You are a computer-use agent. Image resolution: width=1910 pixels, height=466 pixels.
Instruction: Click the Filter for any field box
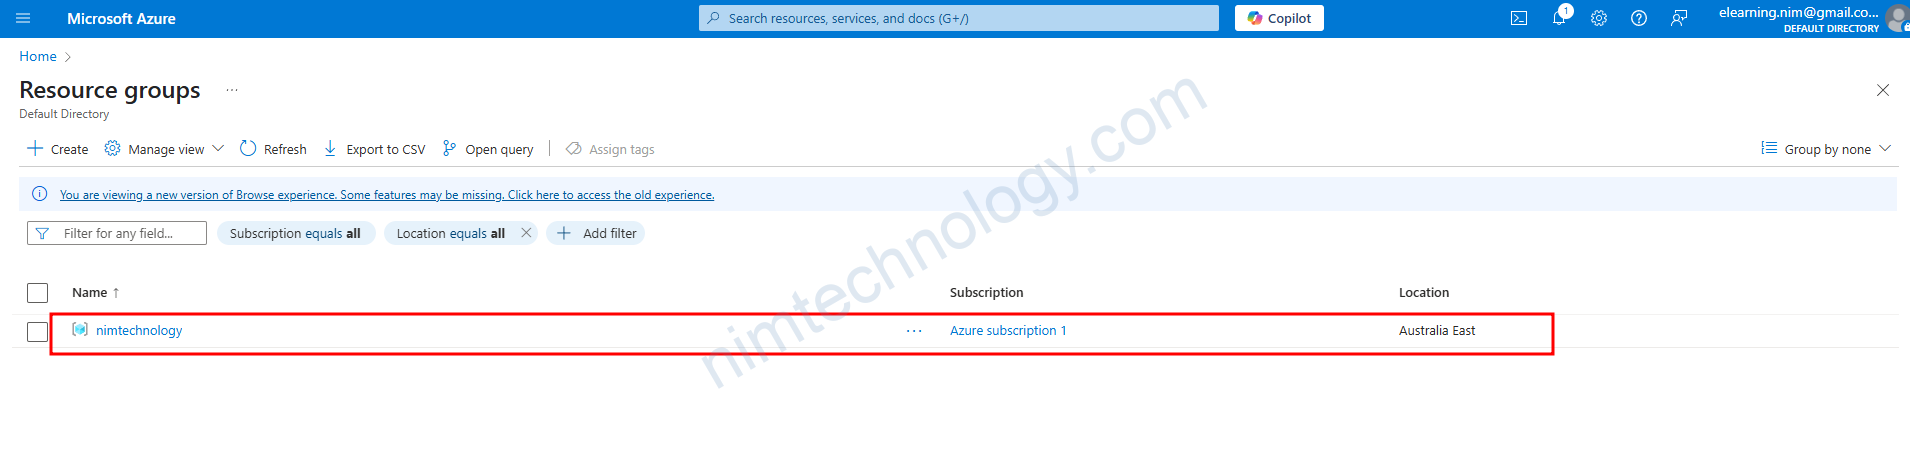118,233
